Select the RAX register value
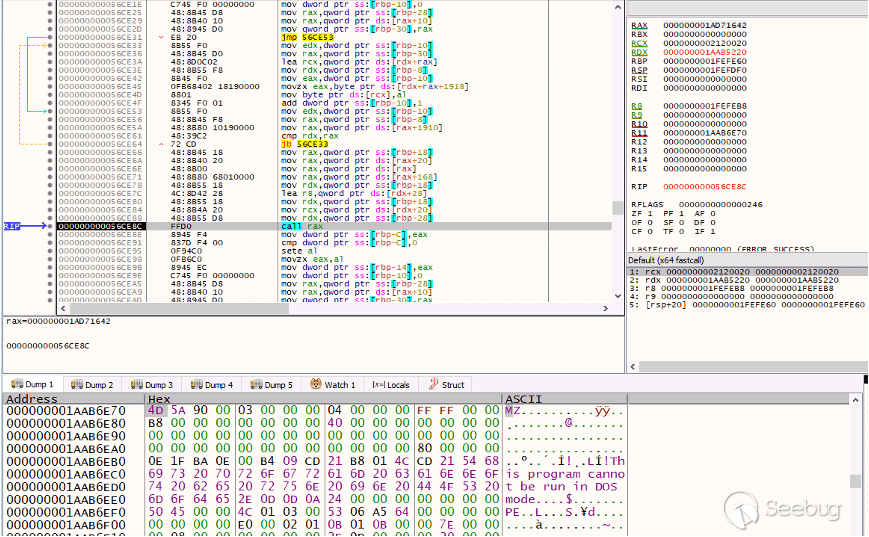This screenshot has width=869, height=537. click(704, 25)
